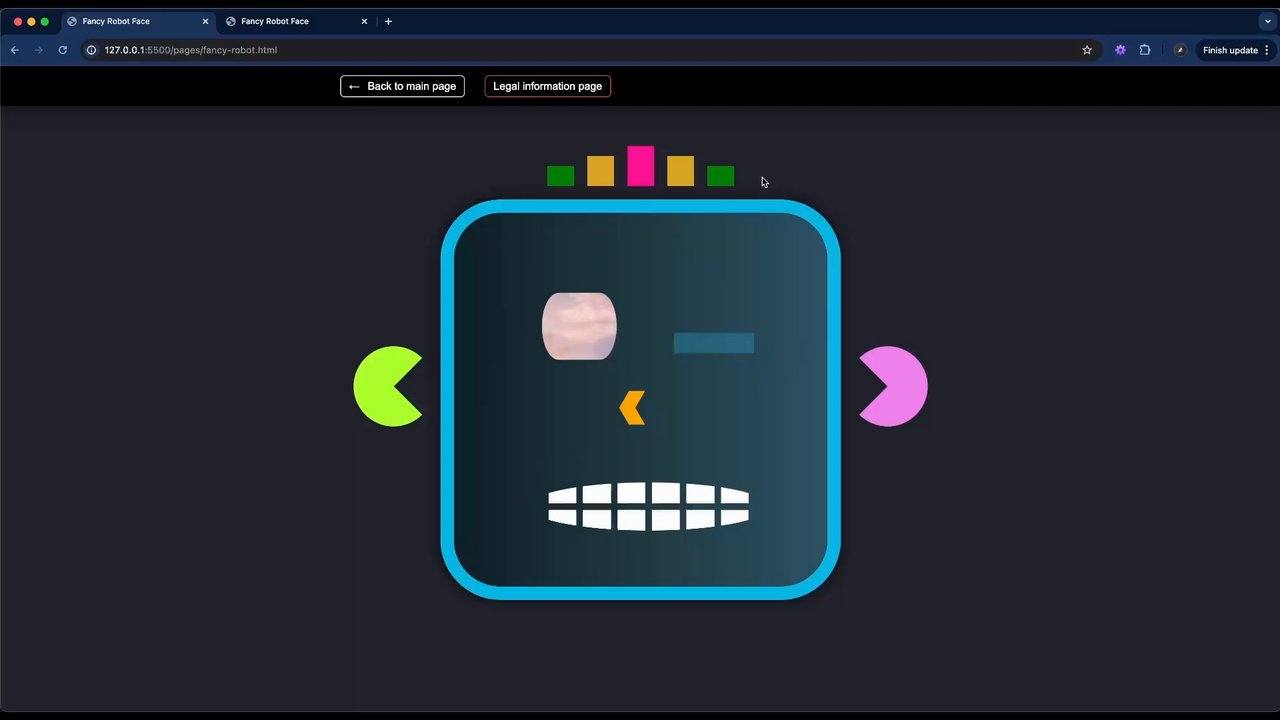Click the site information icon in address bar
Viewport: 1280px width, 720px height.
pyautogui.click(x=91, y=50)
